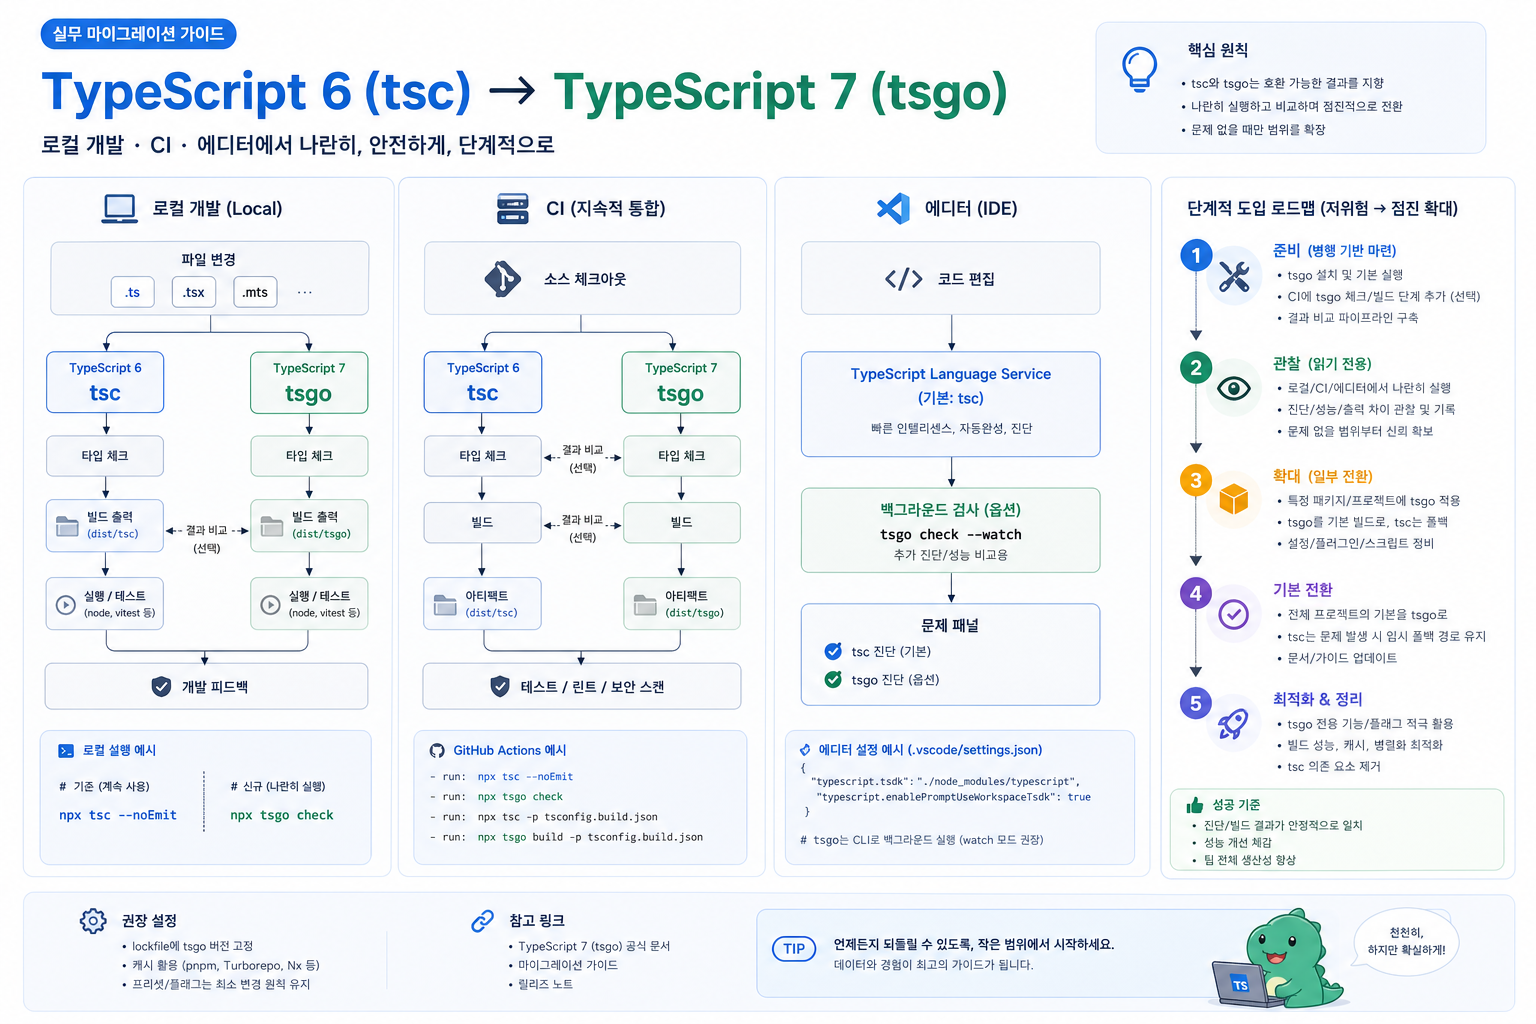Click step number 5 circle in roadmap
Screen dimensions: 1536x1024
[1196, 703]
